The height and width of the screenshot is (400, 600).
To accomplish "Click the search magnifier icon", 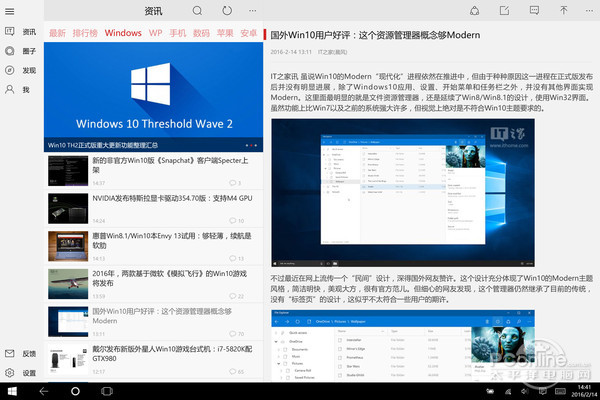I will click(x=197, y=11).
